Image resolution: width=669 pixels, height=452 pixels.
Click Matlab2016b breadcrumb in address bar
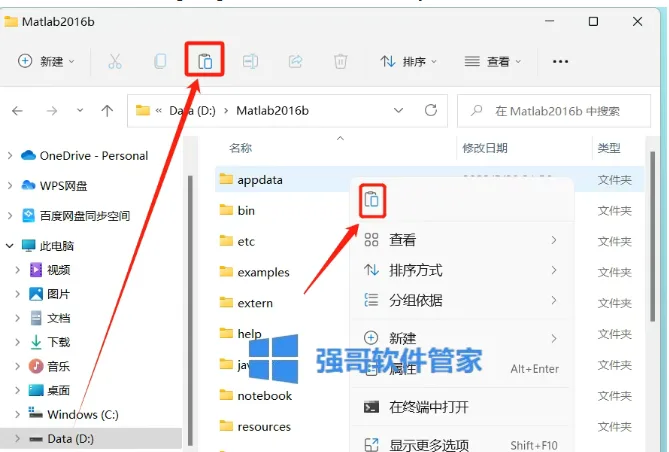point(272,111)
